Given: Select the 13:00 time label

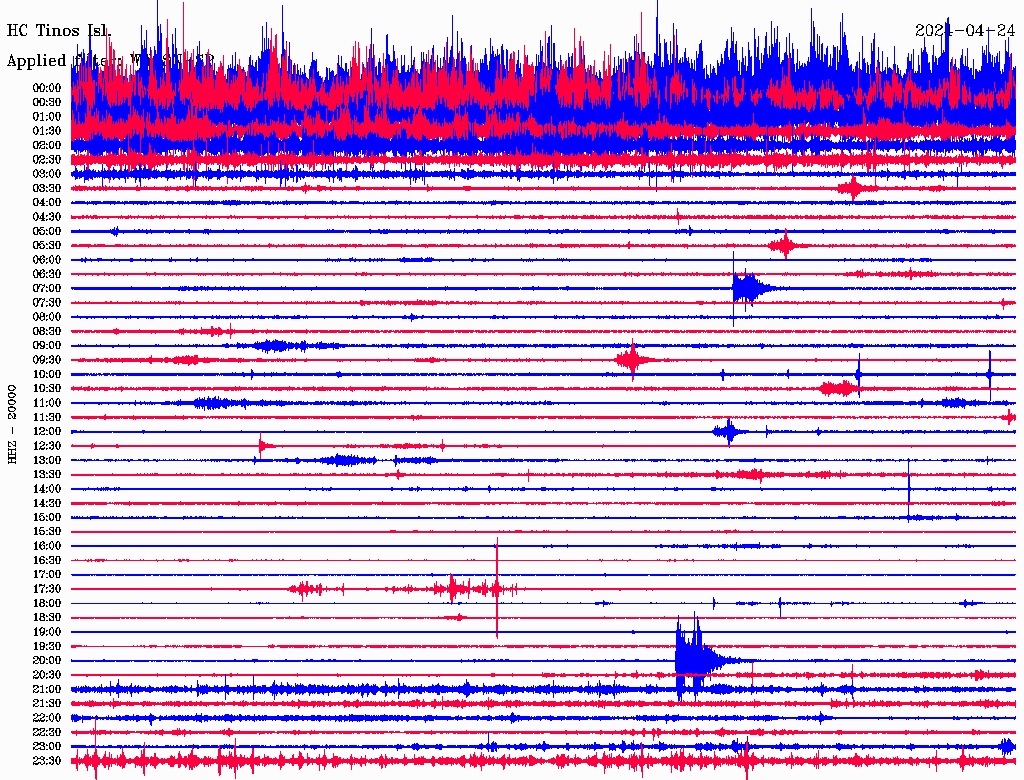Looking at the screenshot, I should click(47, 460).
